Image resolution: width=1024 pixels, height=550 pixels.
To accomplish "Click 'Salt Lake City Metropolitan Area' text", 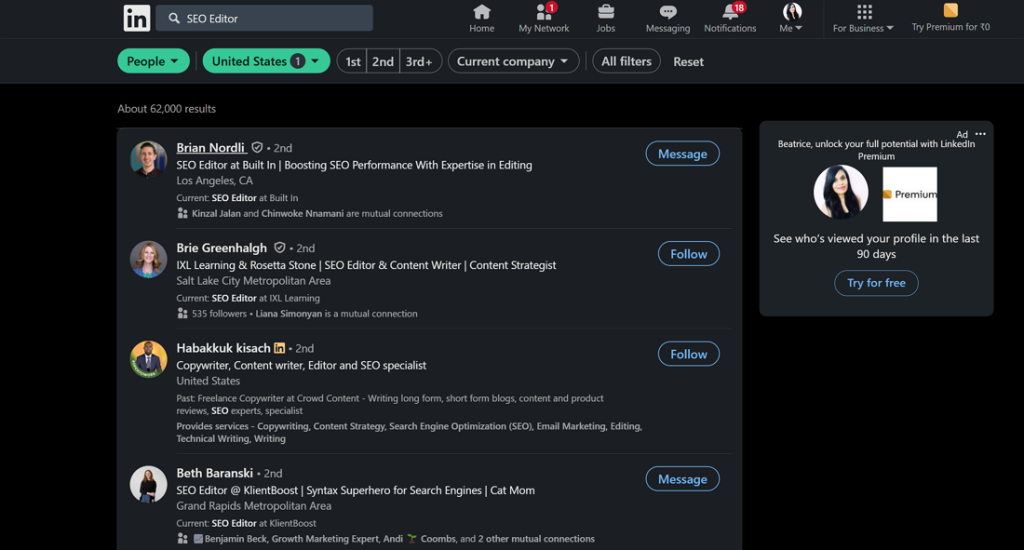I will (x=253, y=280).
